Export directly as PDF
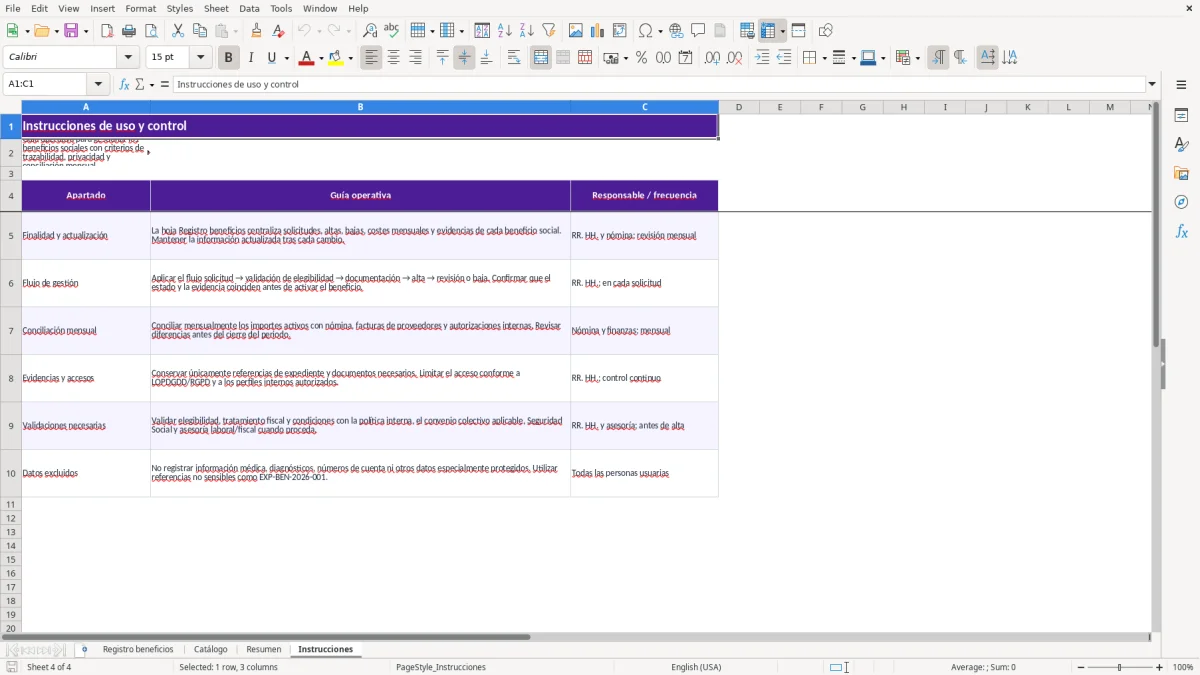The height and width of the screenshot is (675, 1200). coord(107,31)
